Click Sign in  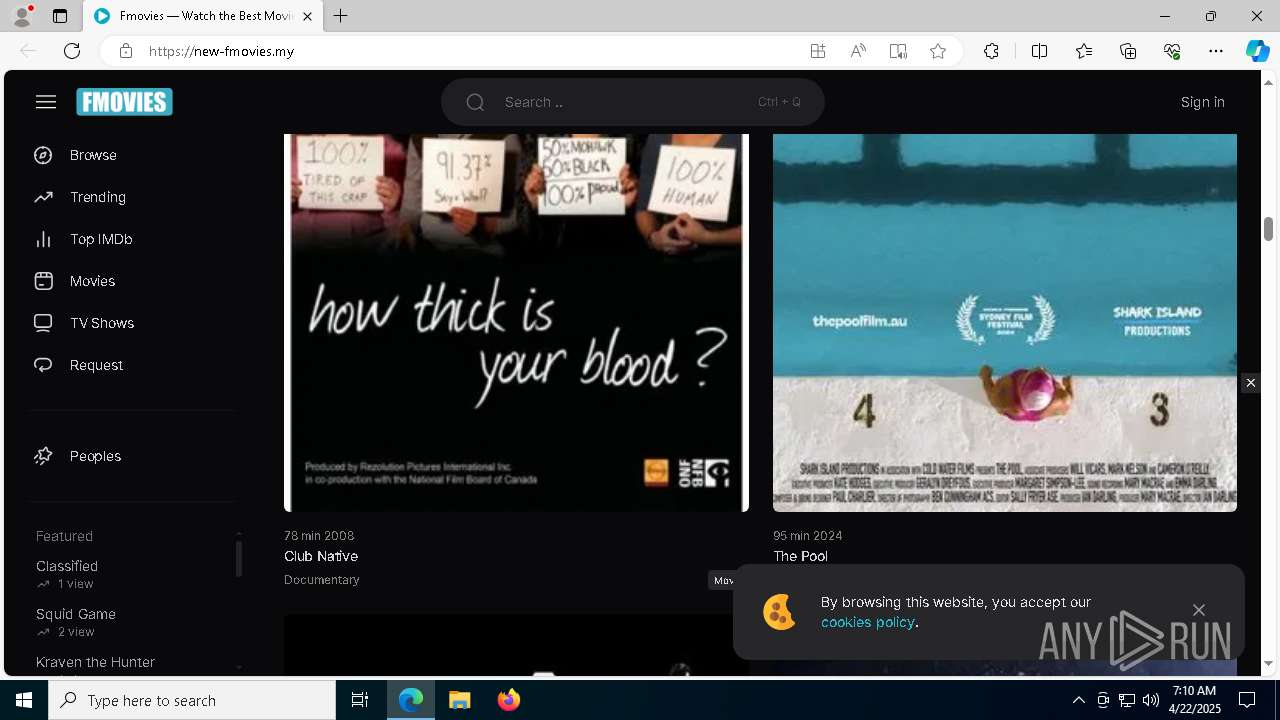click(x=1202, y=102)
